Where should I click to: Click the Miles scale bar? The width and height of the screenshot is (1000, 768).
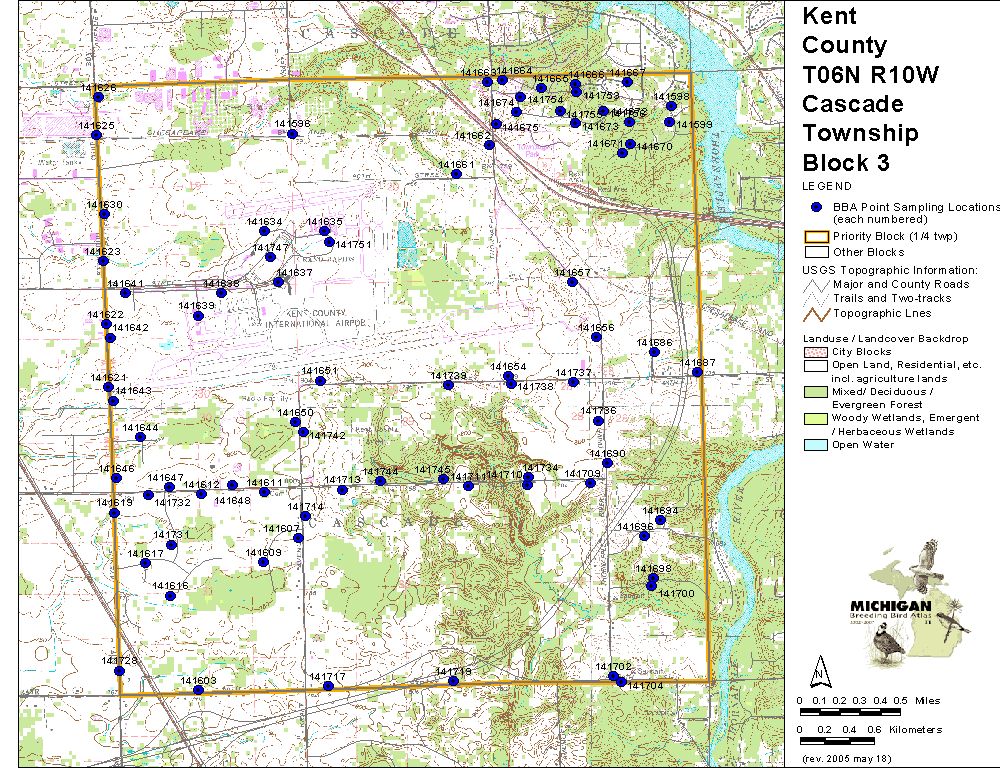click(x=848, y=711)
